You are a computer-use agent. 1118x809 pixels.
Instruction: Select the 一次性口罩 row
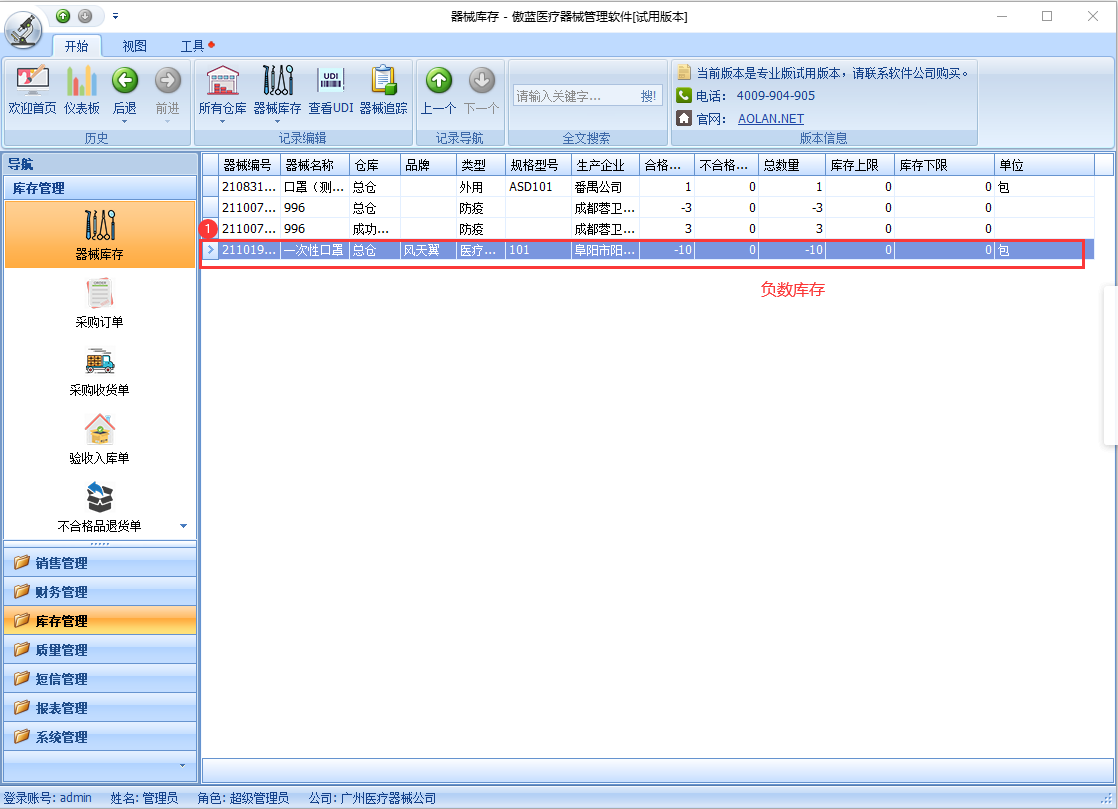point(648,250)
